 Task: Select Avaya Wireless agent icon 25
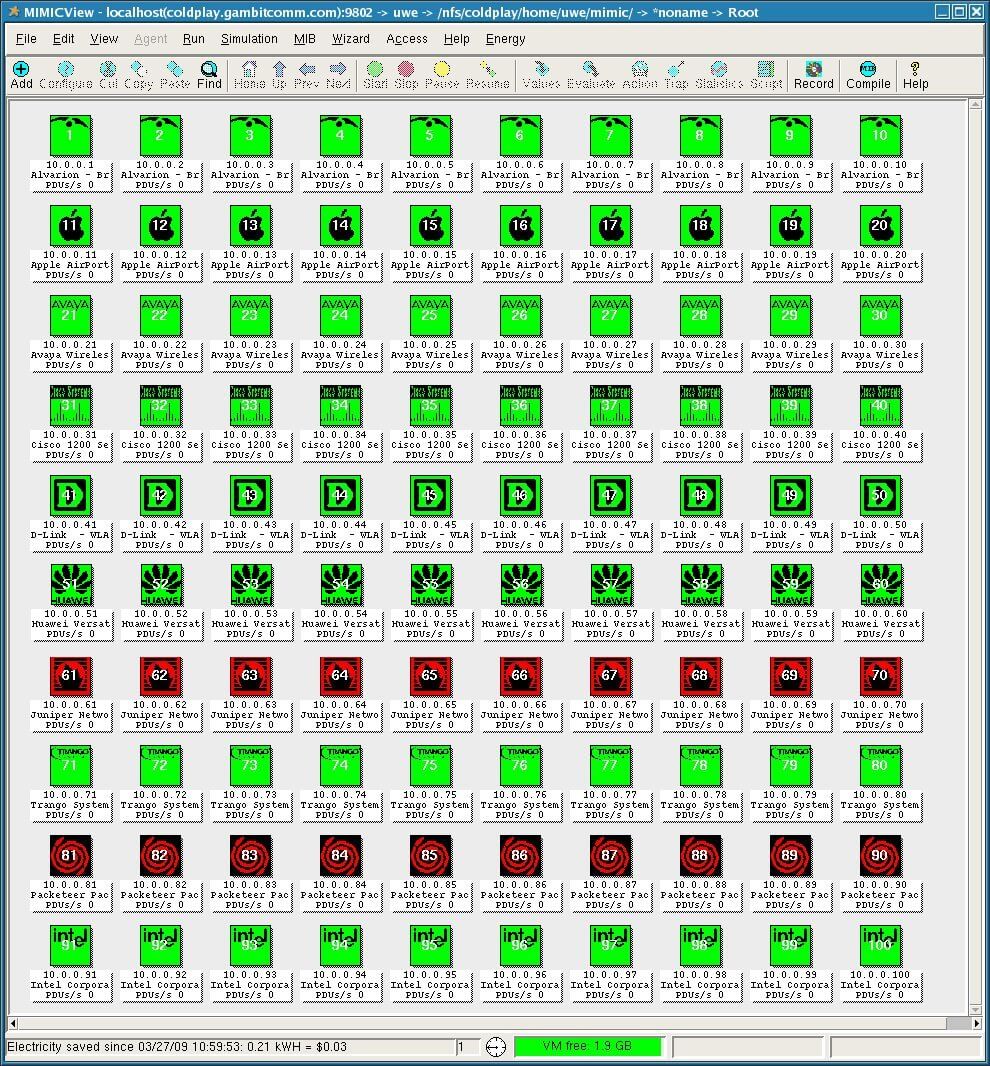[x=430, y=315]
